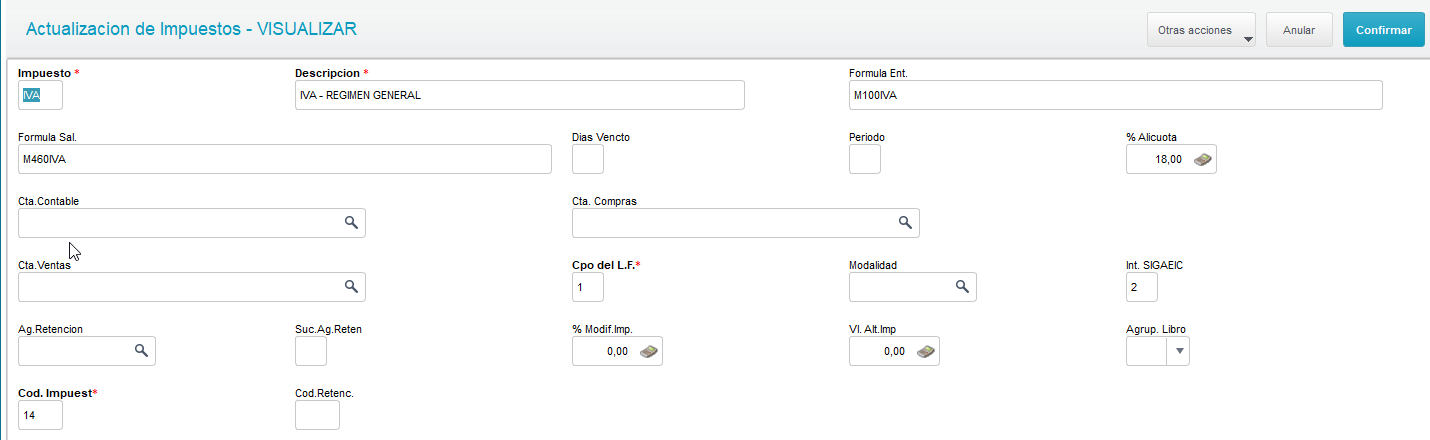Click the Confirmar button
Screen dimensions: 1430x440
tap(1383, 30)
